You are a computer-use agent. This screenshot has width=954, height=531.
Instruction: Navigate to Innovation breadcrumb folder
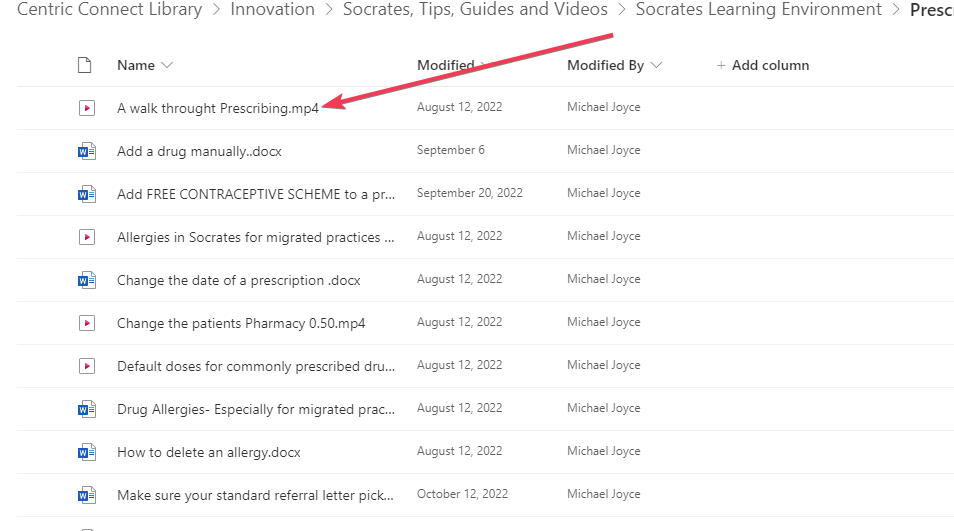(273, 9)
